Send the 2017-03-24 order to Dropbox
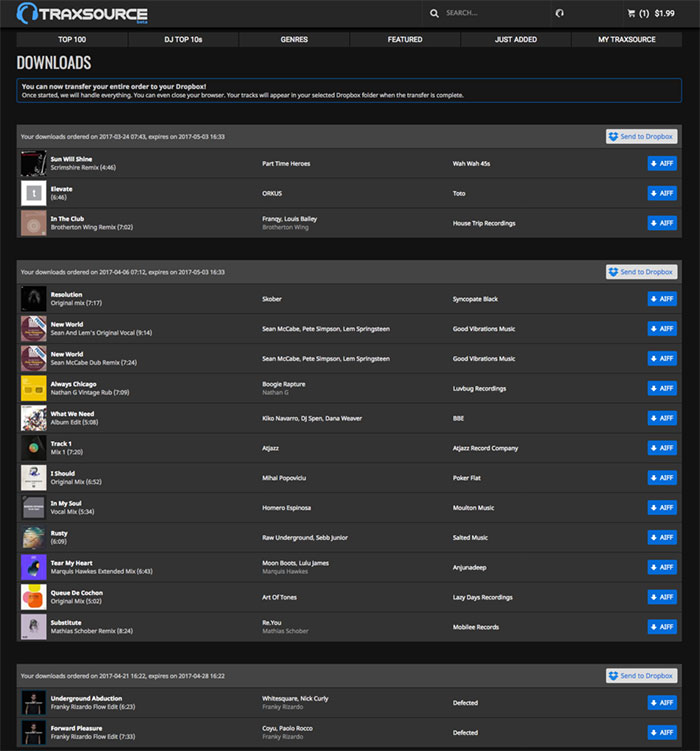Screen dimensions: 700x751 [x=641, y=136]
